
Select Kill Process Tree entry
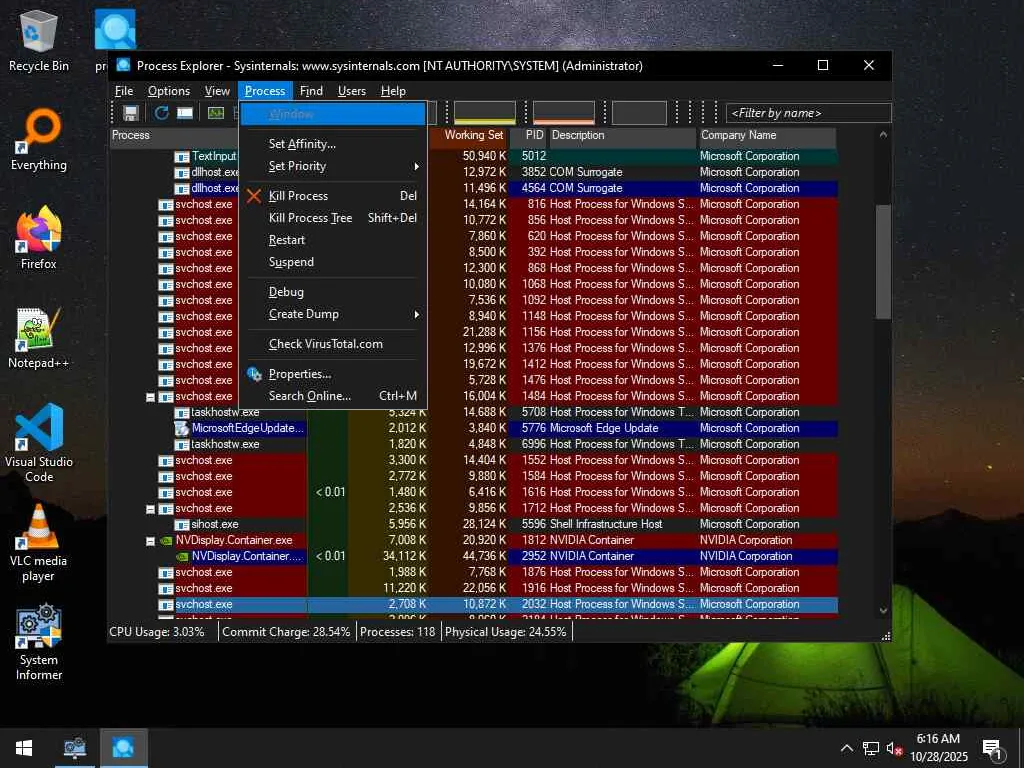(334, 218)
